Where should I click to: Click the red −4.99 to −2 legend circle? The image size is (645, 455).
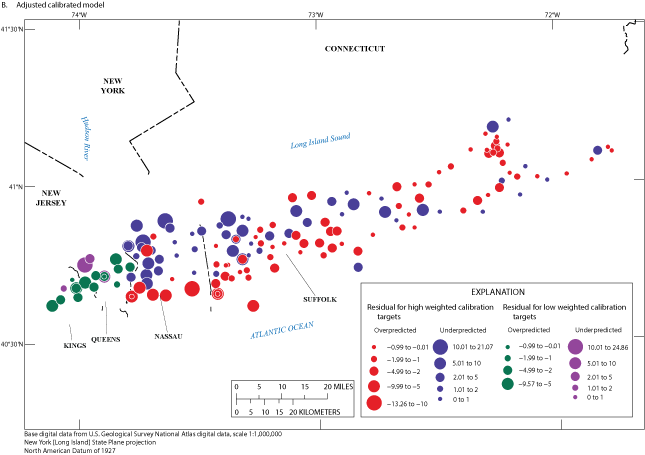click(x=373, y=370)
